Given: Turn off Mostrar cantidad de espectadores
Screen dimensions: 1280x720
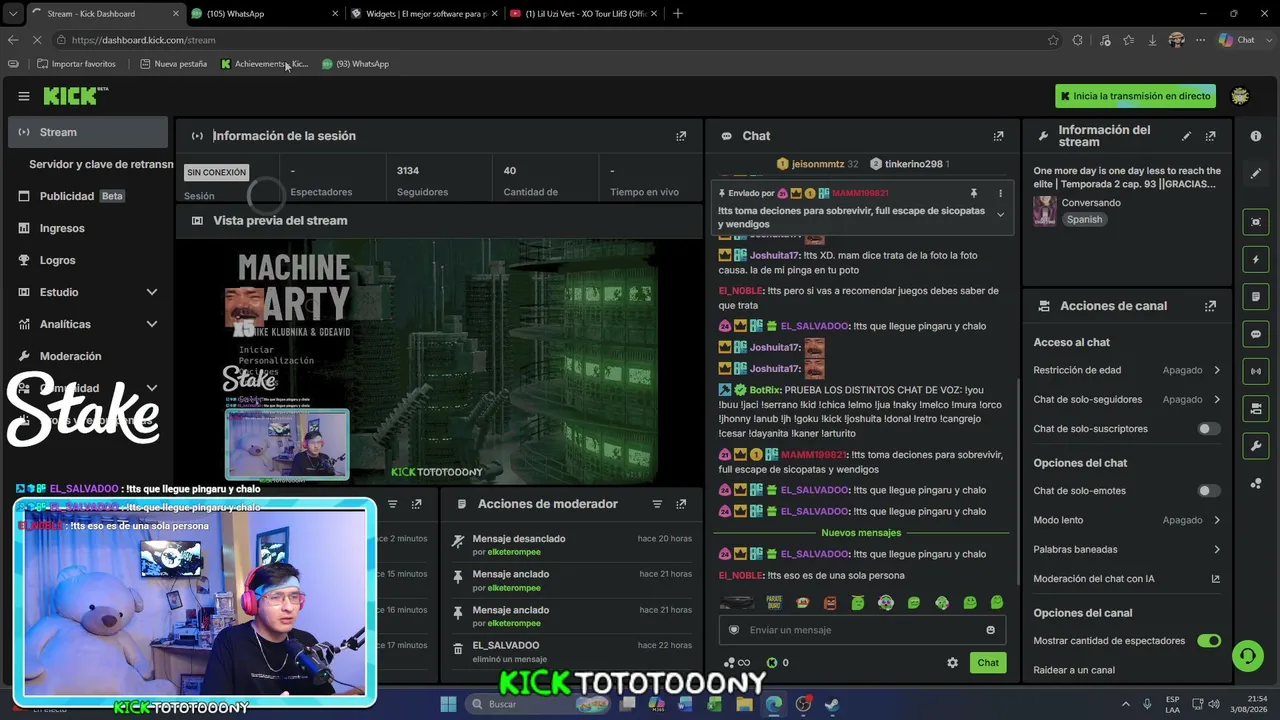Looking at the screenshot, I should tap(1209, 641).
